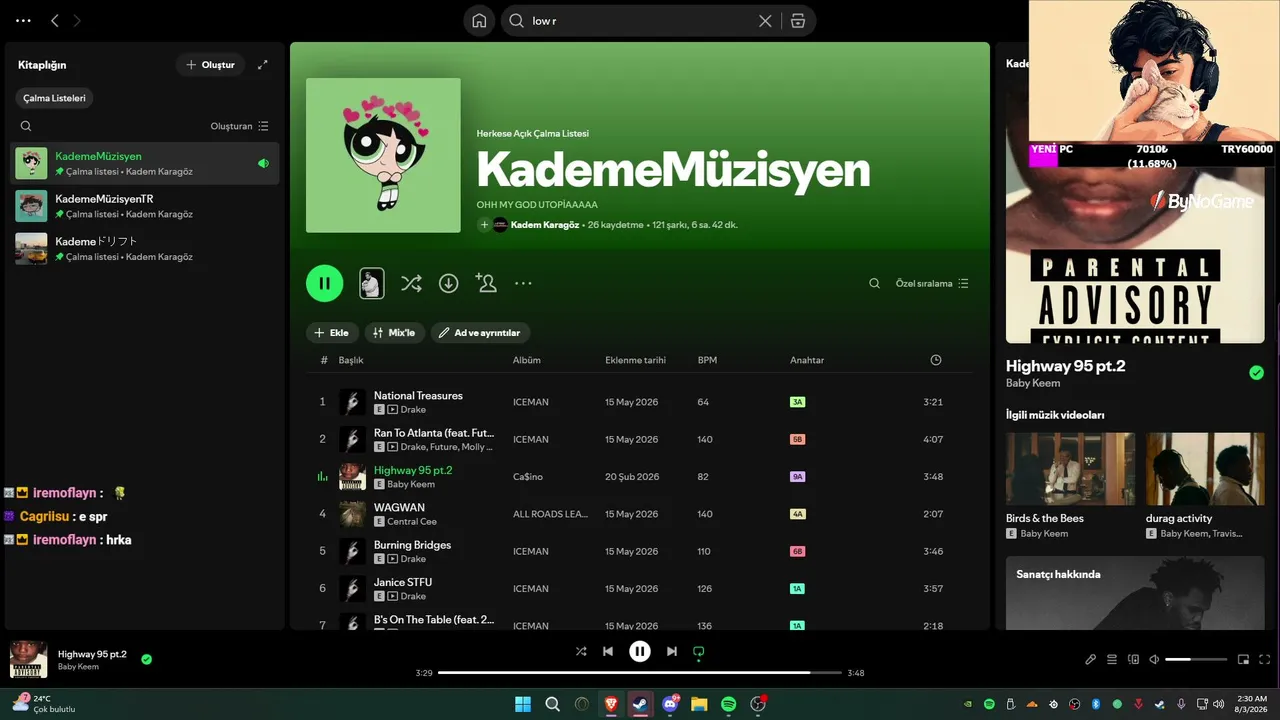
Task: Select the KademeMüzisyenTR playlist in library
Action: pyautogui.click(x=145, y=206)
